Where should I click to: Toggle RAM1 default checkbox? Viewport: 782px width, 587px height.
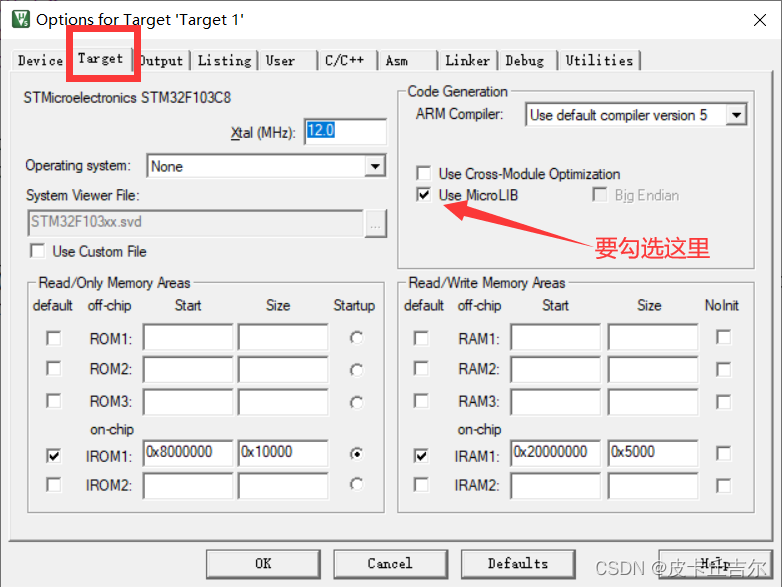421,338
